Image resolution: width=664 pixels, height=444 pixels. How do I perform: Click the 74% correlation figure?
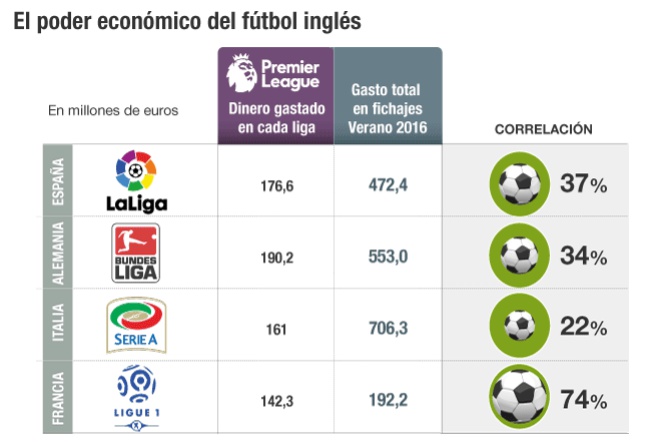584,400
